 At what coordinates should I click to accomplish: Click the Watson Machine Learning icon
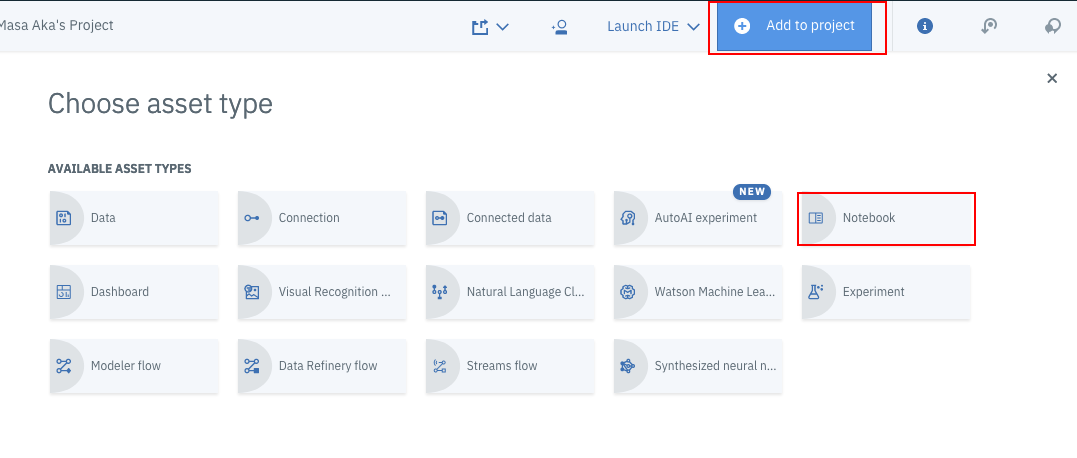(627, 292)
